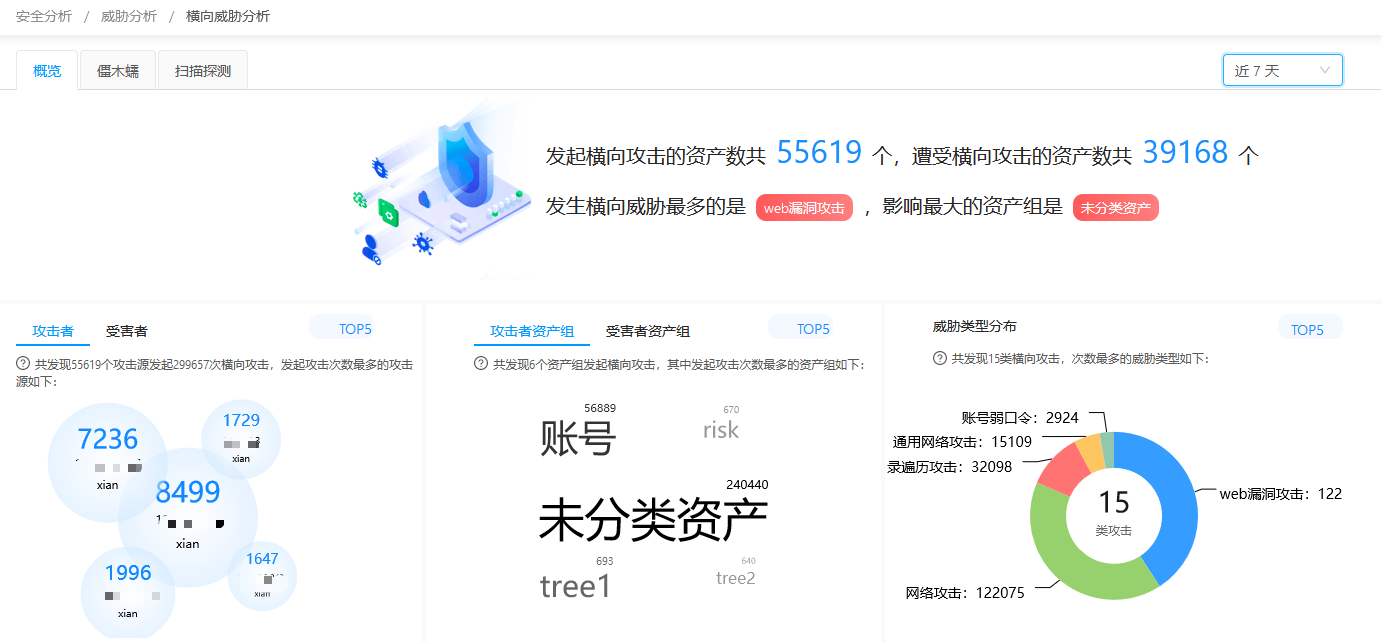Screen dimensions: 1381x642
Task: Expand the time filter chevron arrow
Action: [1324, 70]
